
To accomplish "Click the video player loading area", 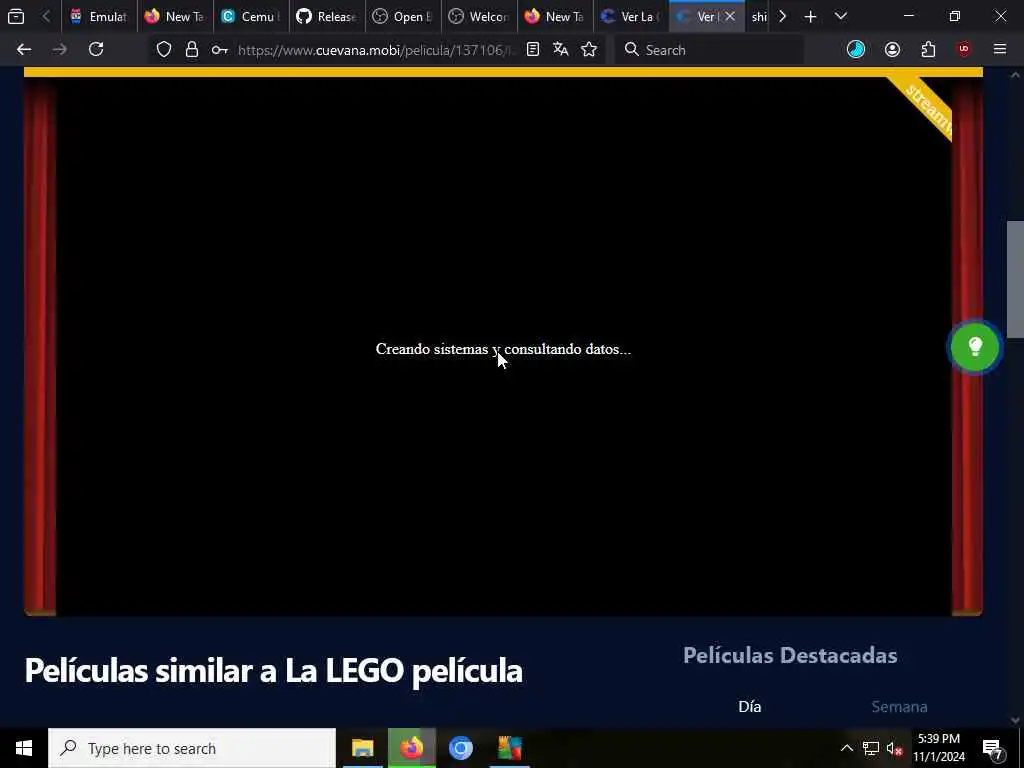I will pyautogui.click(x=504, y=346).
